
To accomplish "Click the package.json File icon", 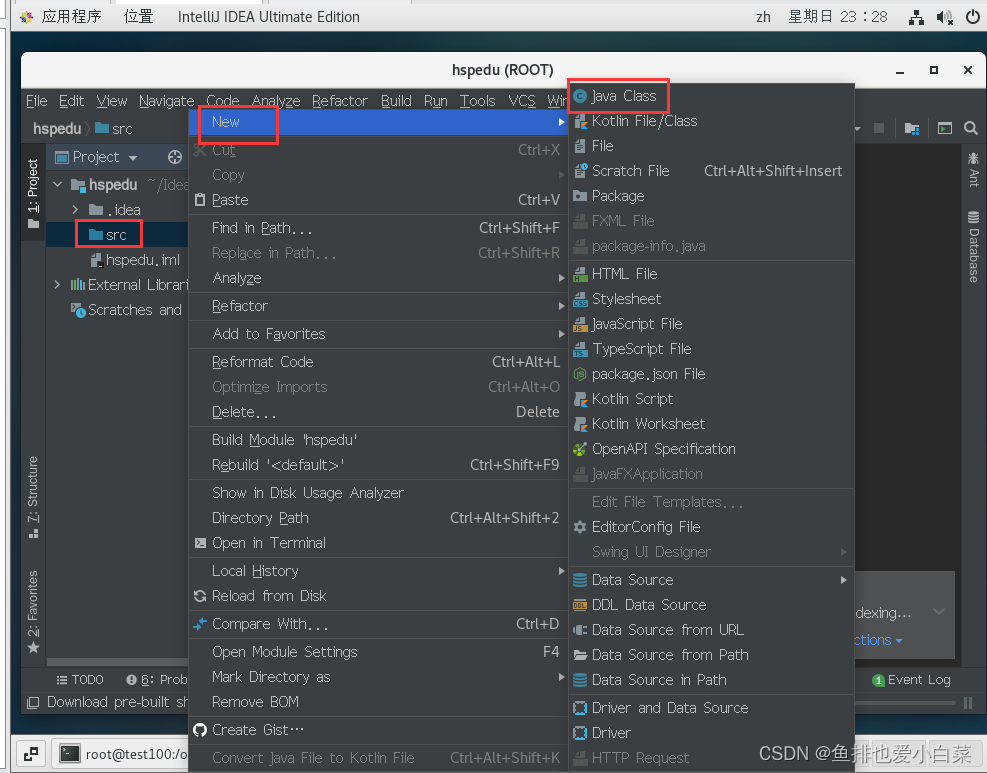I will (x=580, y=374).
